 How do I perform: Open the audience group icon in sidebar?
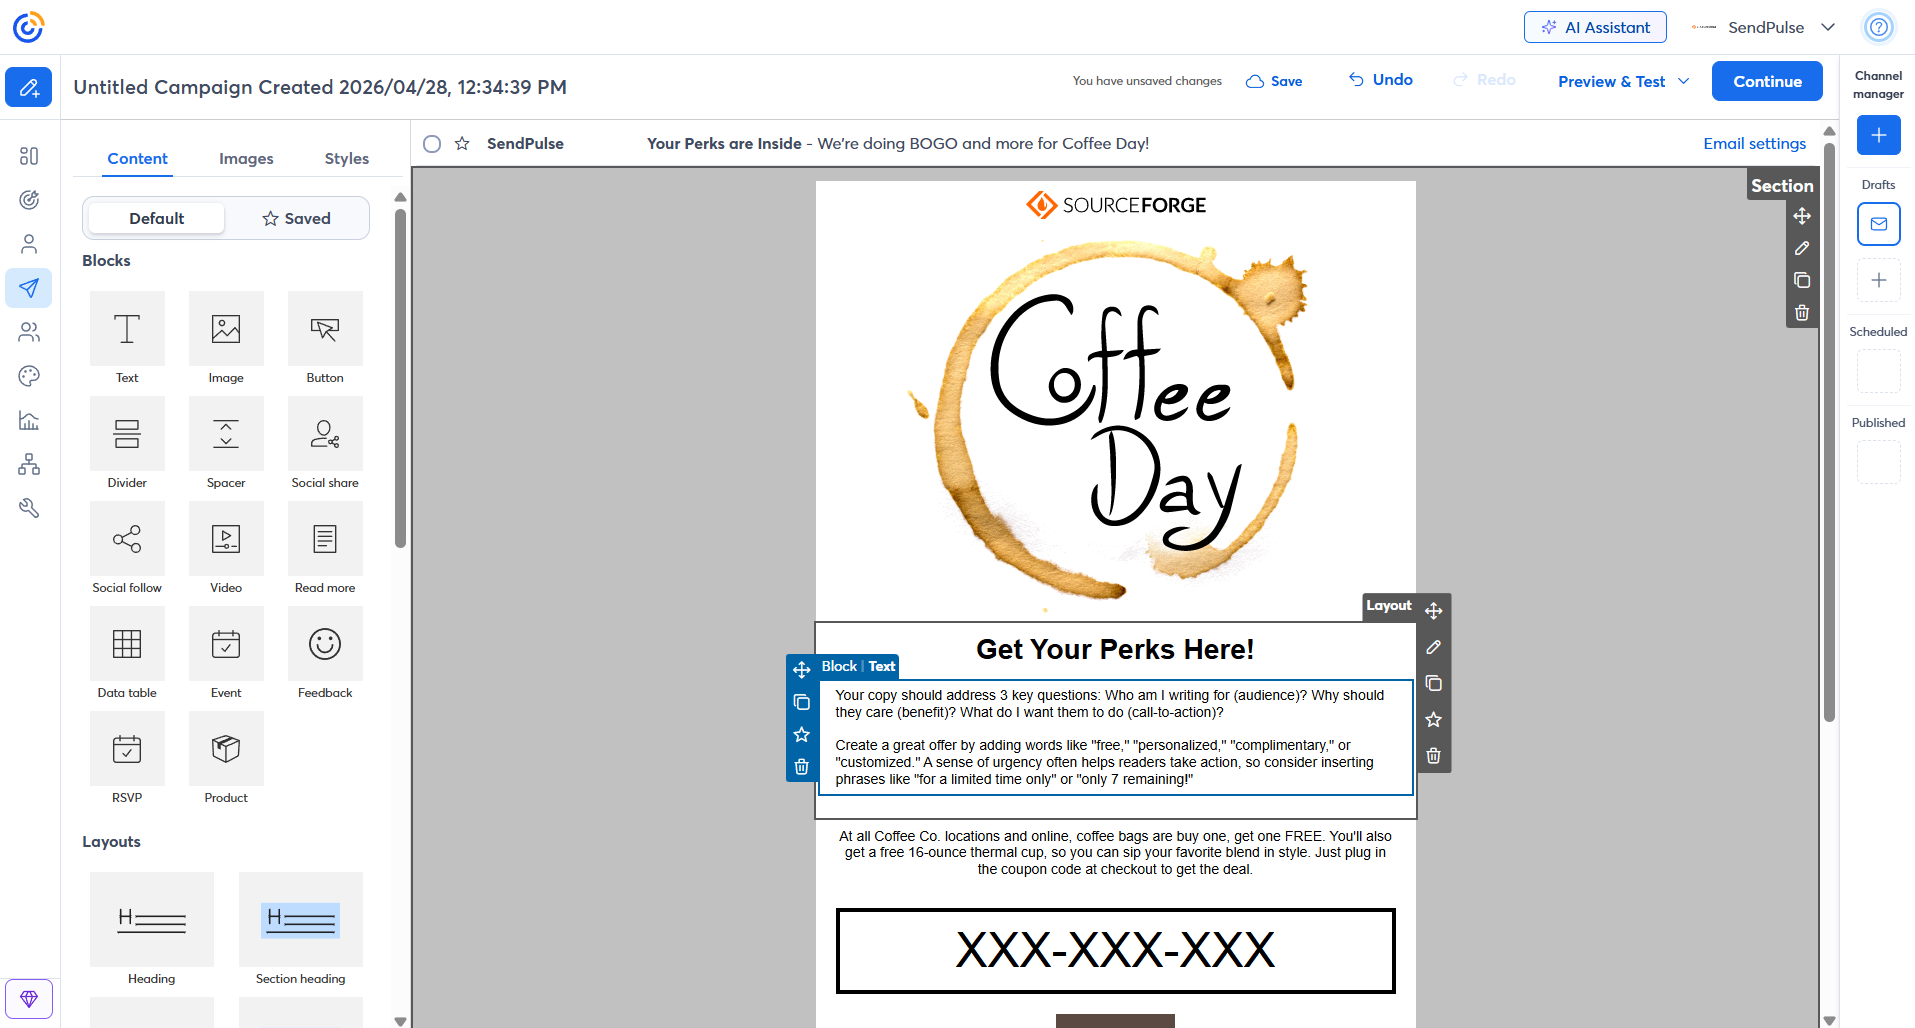[x=29, y=332]
